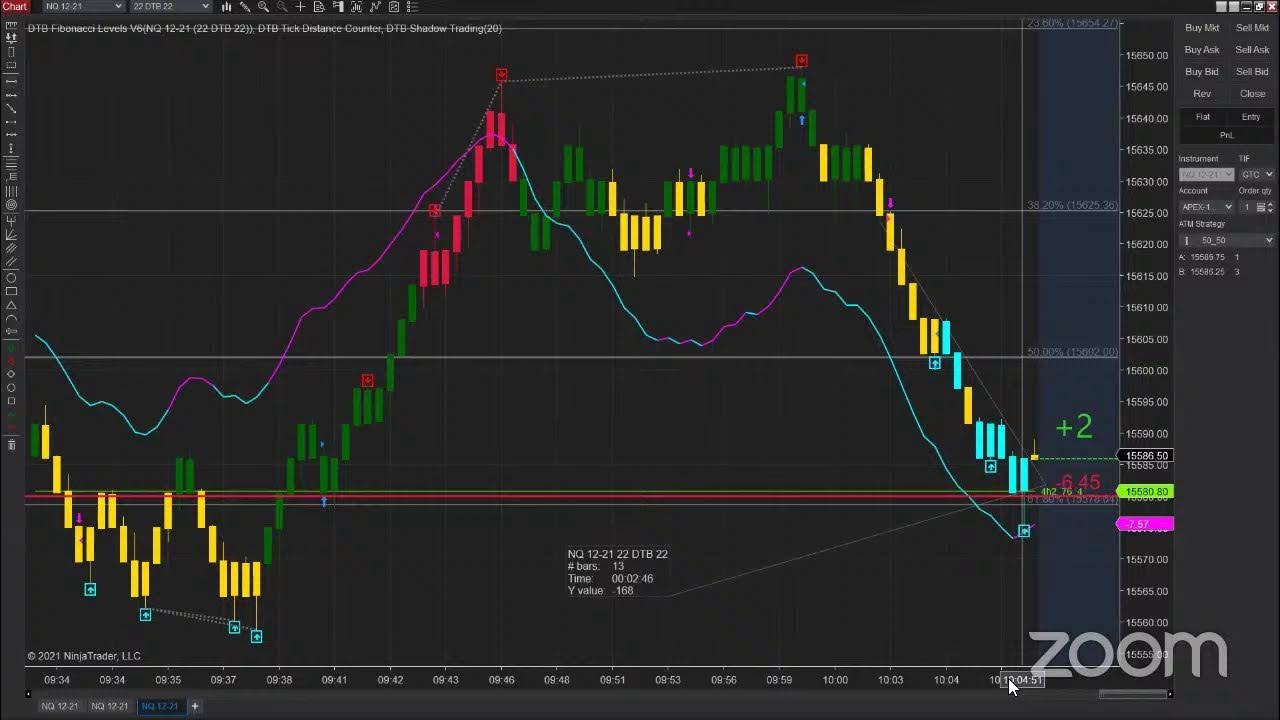The height and width of the screenshot is (720, 1280).
Task: Open the 22 DTB 22 interval selector
Action: pos(169,7)
